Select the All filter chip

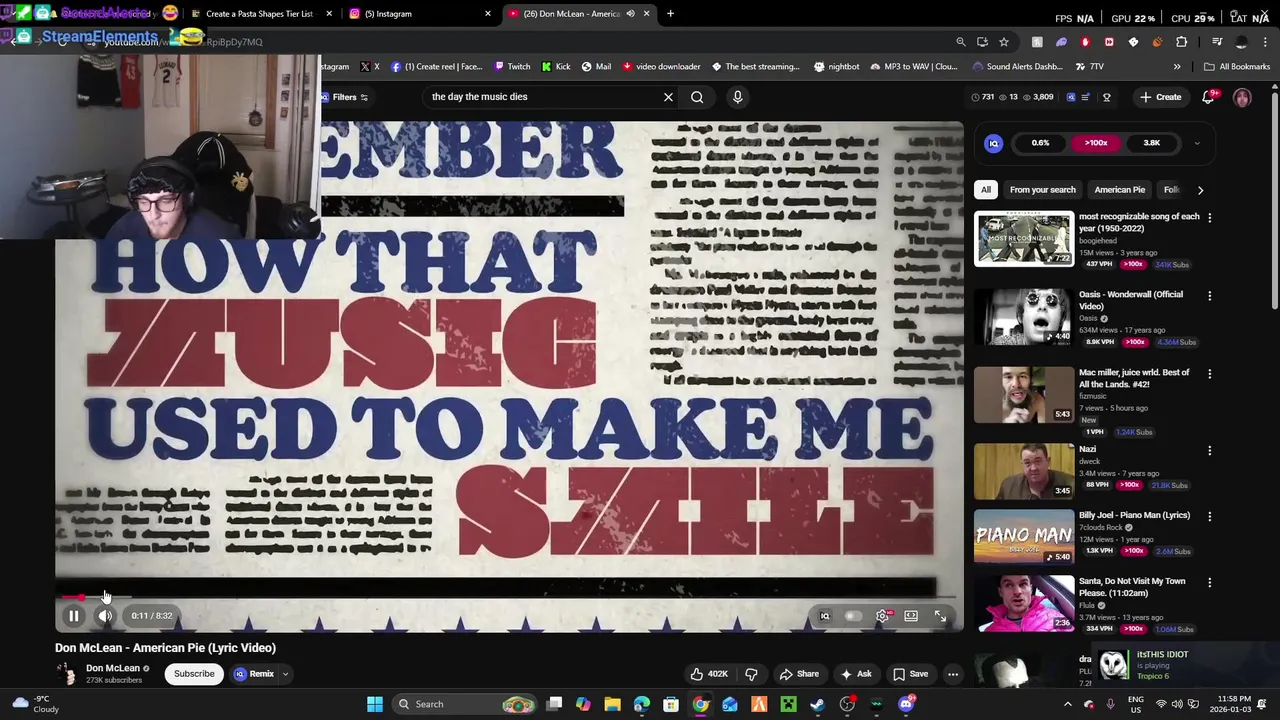click(986, 190)
